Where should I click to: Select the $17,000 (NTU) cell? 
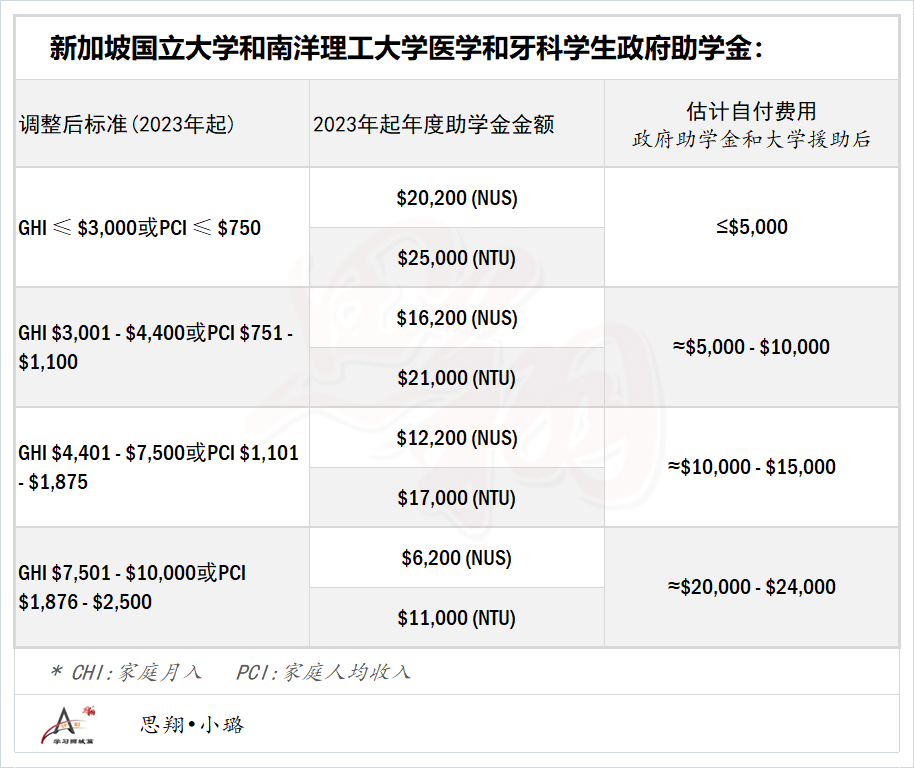pyautogui.click(x=457, y=498)
